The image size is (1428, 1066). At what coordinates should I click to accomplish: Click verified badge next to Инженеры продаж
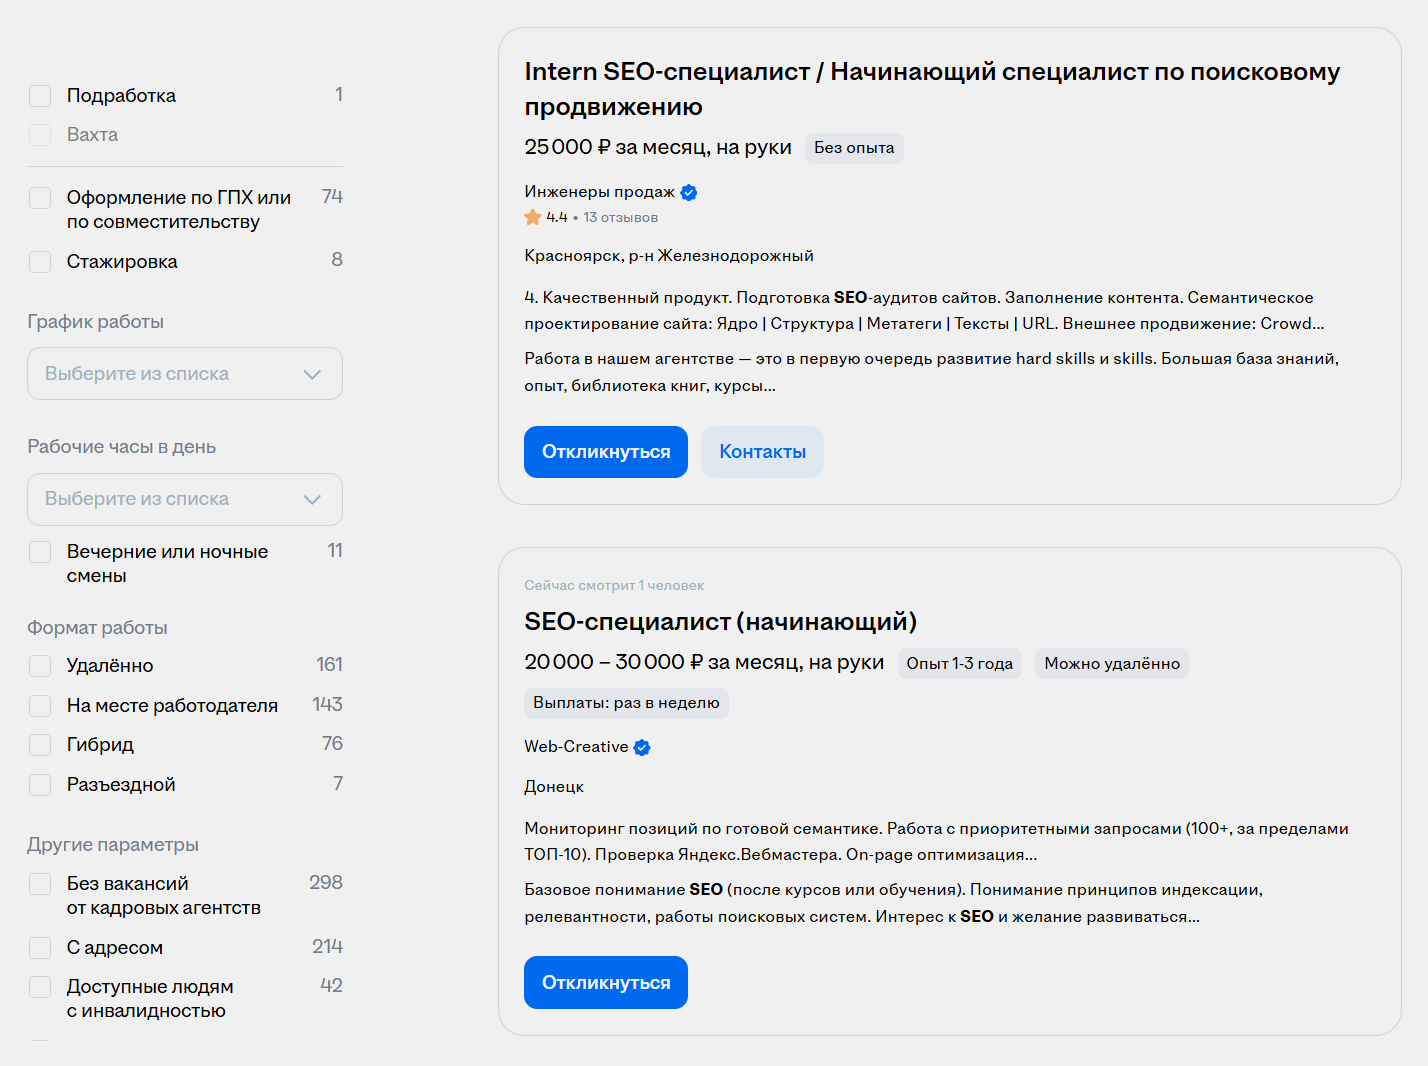click(689, 193)
